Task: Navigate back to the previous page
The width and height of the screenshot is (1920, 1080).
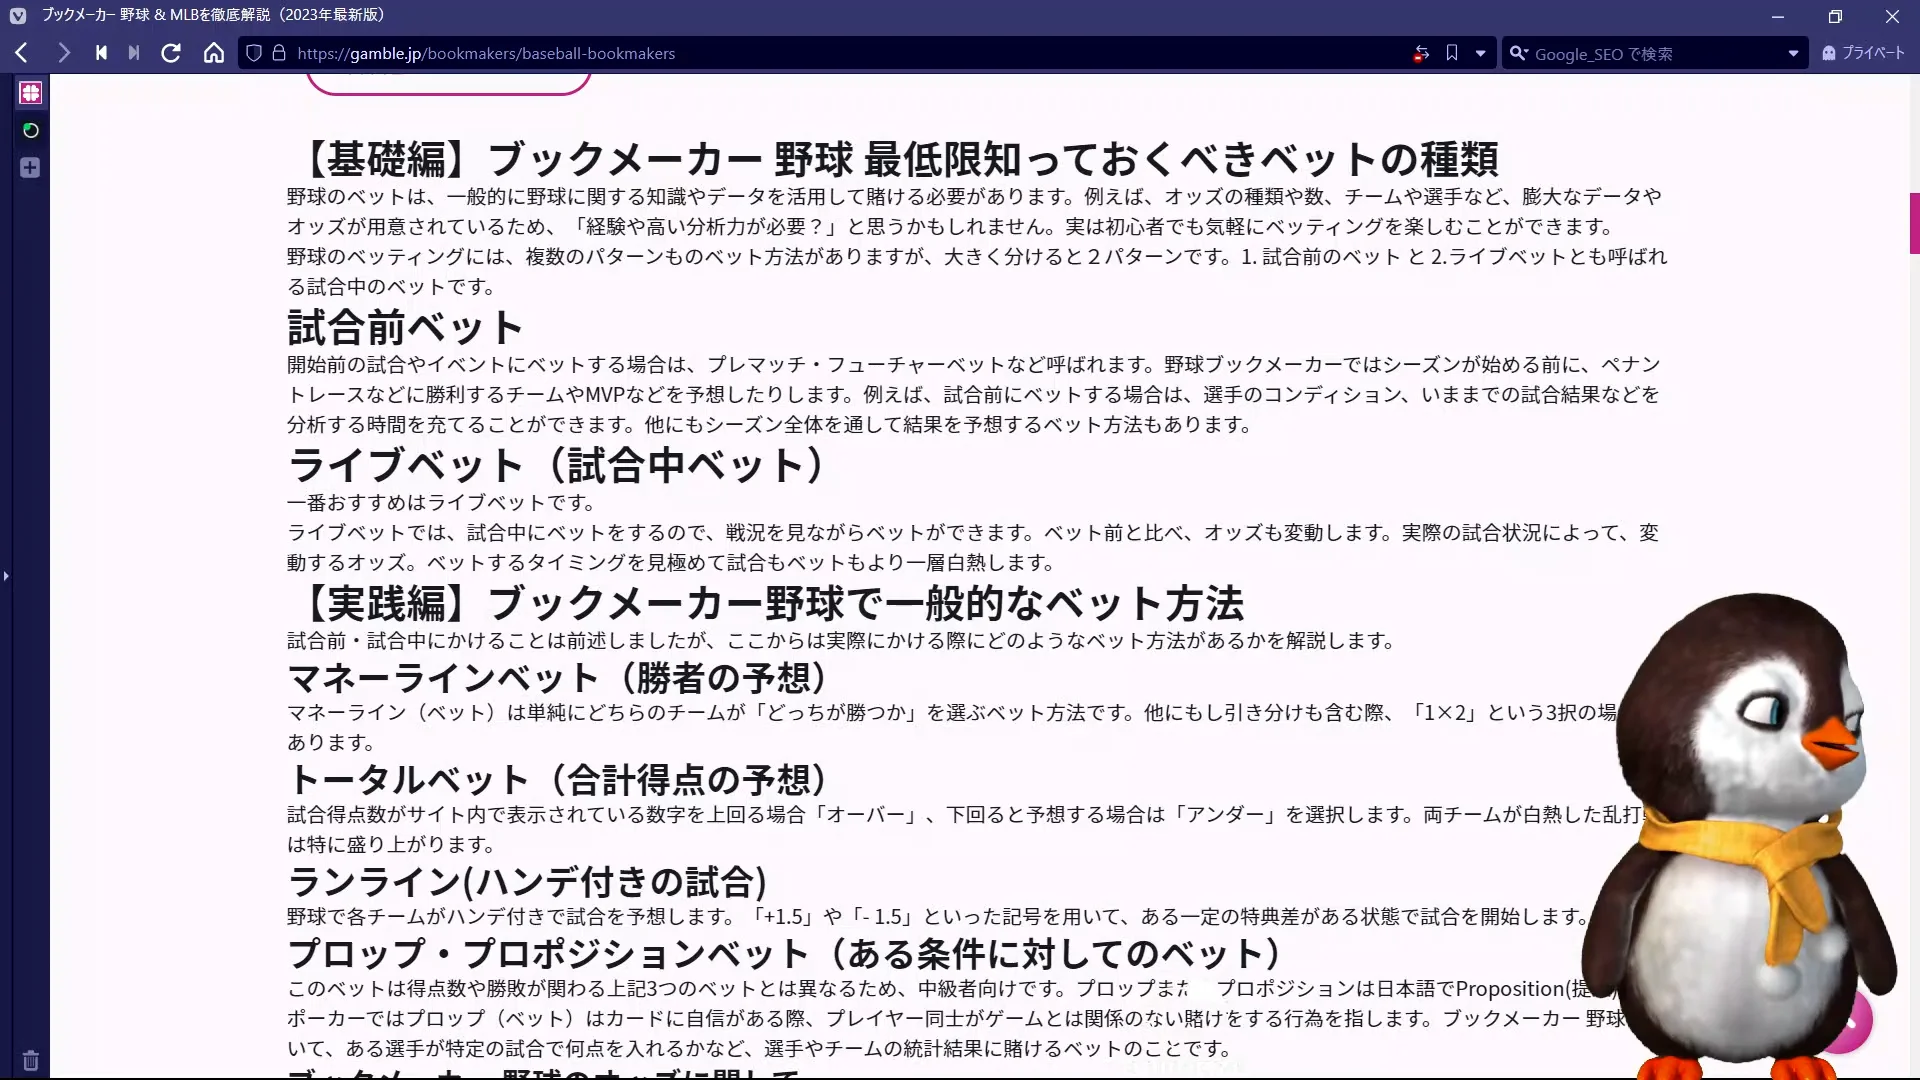Action: pyautogui.click(x=20, y=53)
